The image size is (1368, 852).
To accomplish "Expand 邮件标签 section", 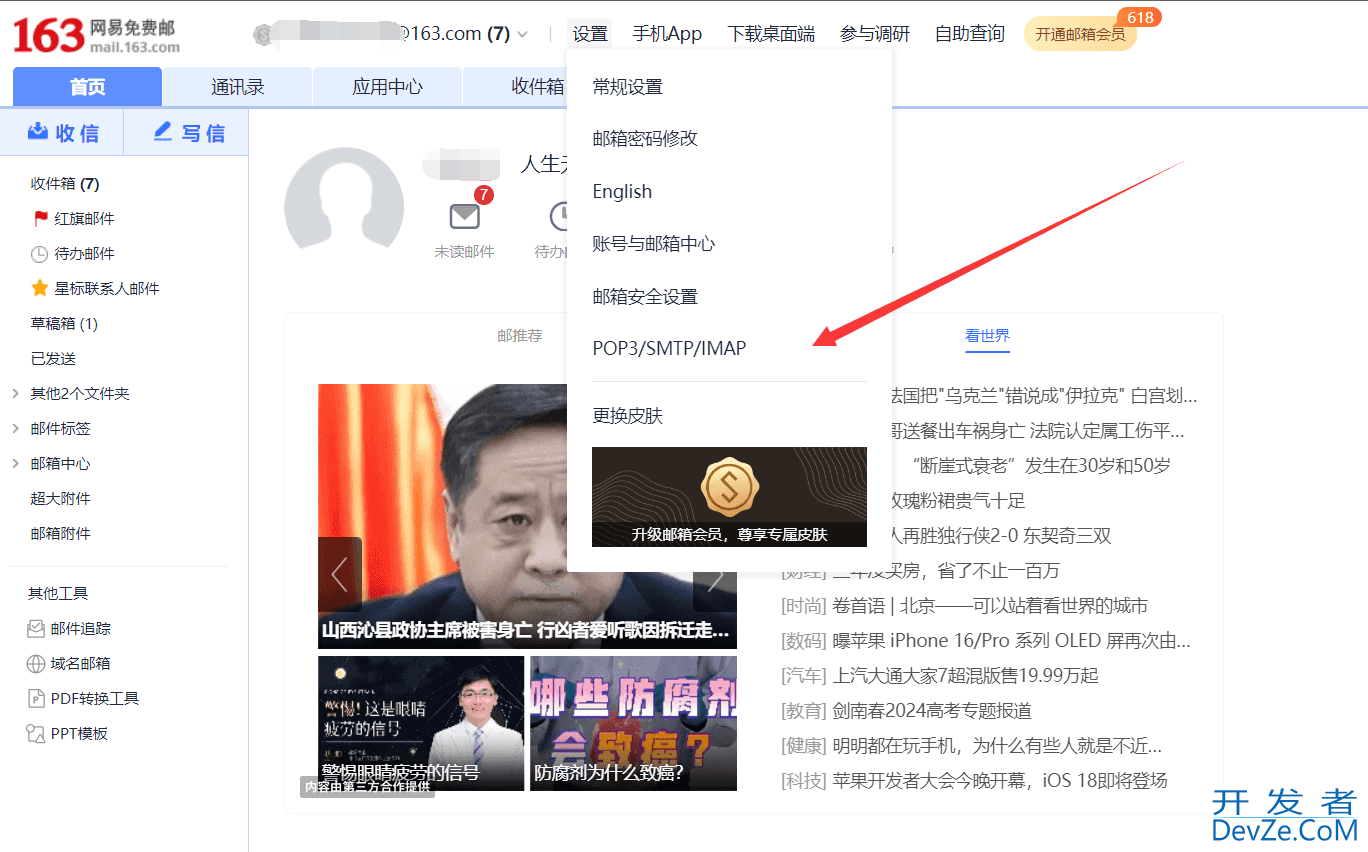I will tap(16, 429).
